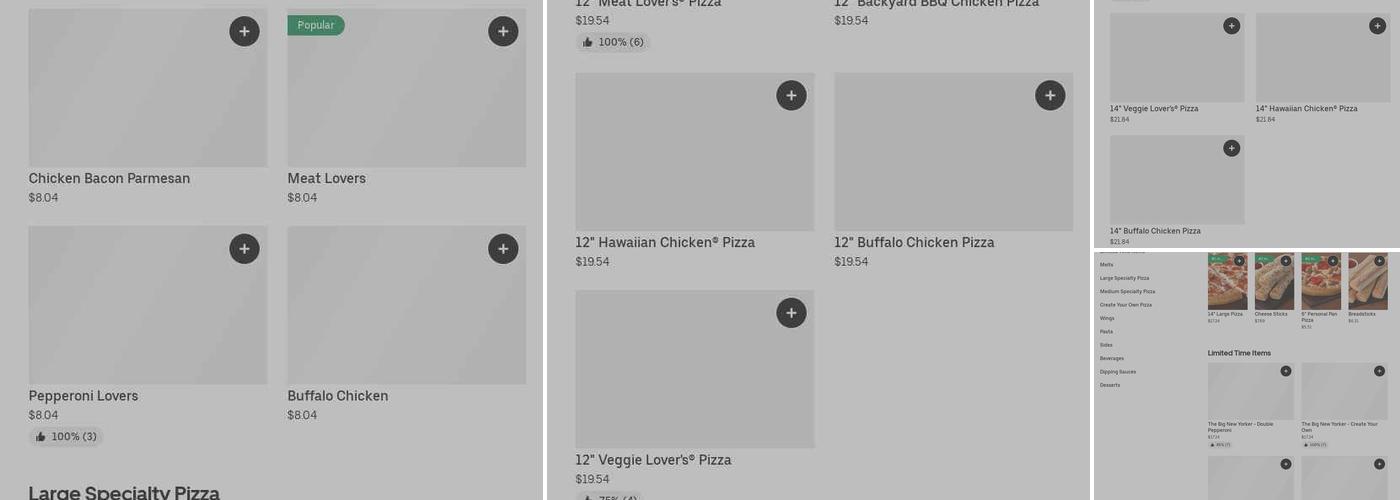The width and height of the screenshot is (1400, 500).
Task: Jump to Desserts menu section
Action: 1110,385
